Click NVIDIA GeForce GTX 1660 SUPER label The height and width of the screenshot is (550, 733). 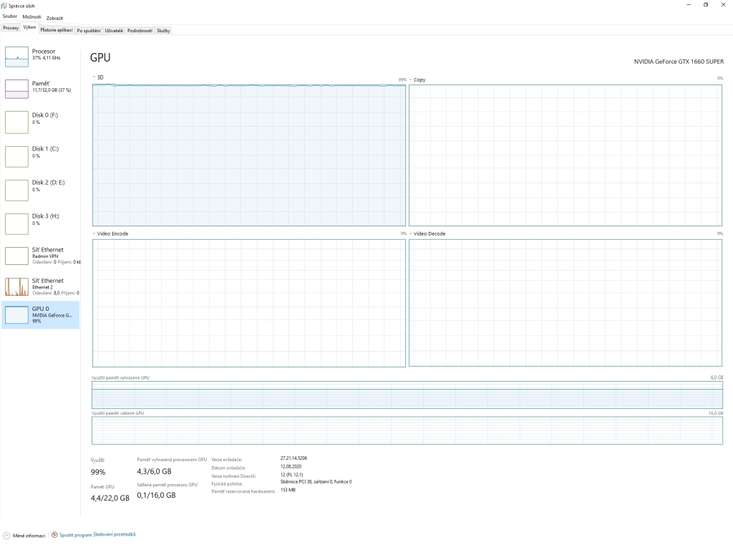[678, 62]
